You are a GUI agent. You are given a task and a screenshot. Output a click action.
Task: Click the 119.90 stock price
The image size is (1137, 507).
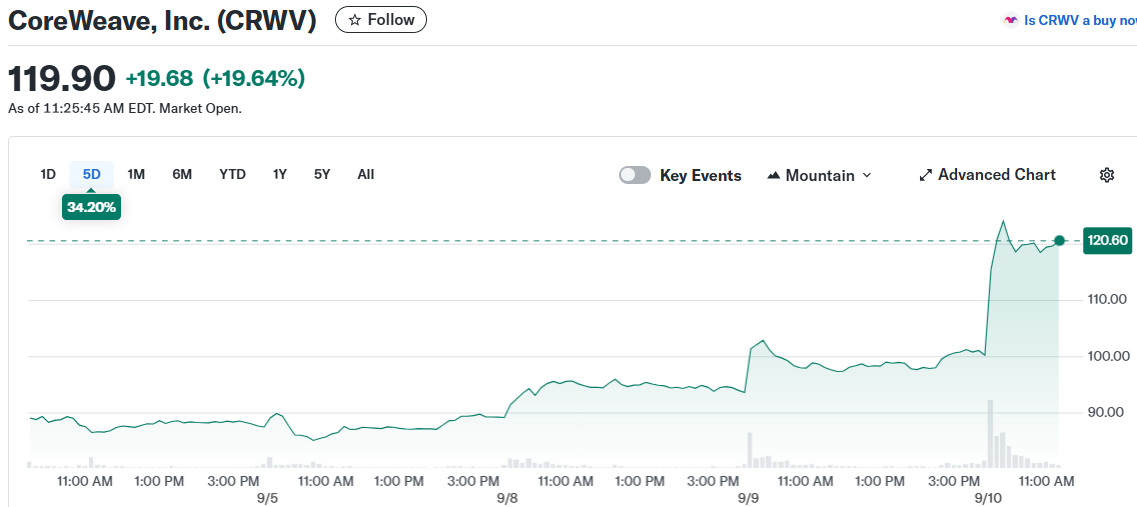(62, 78)
